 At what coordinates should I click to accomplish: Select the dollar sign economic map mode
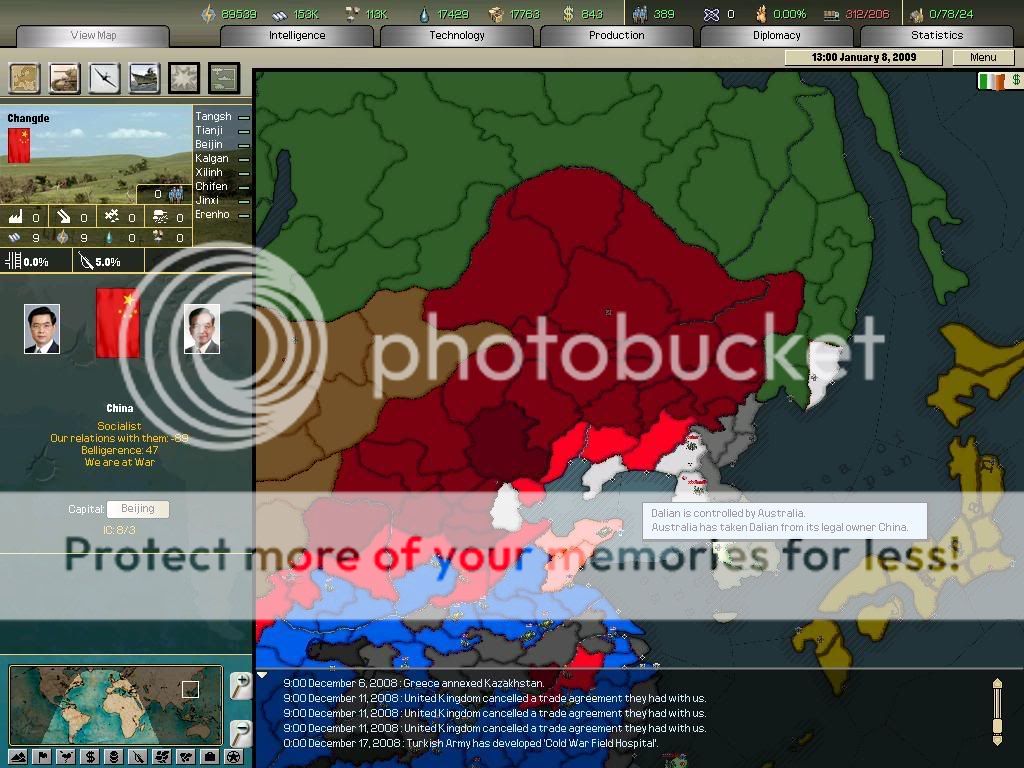click(x=90, y=756)
